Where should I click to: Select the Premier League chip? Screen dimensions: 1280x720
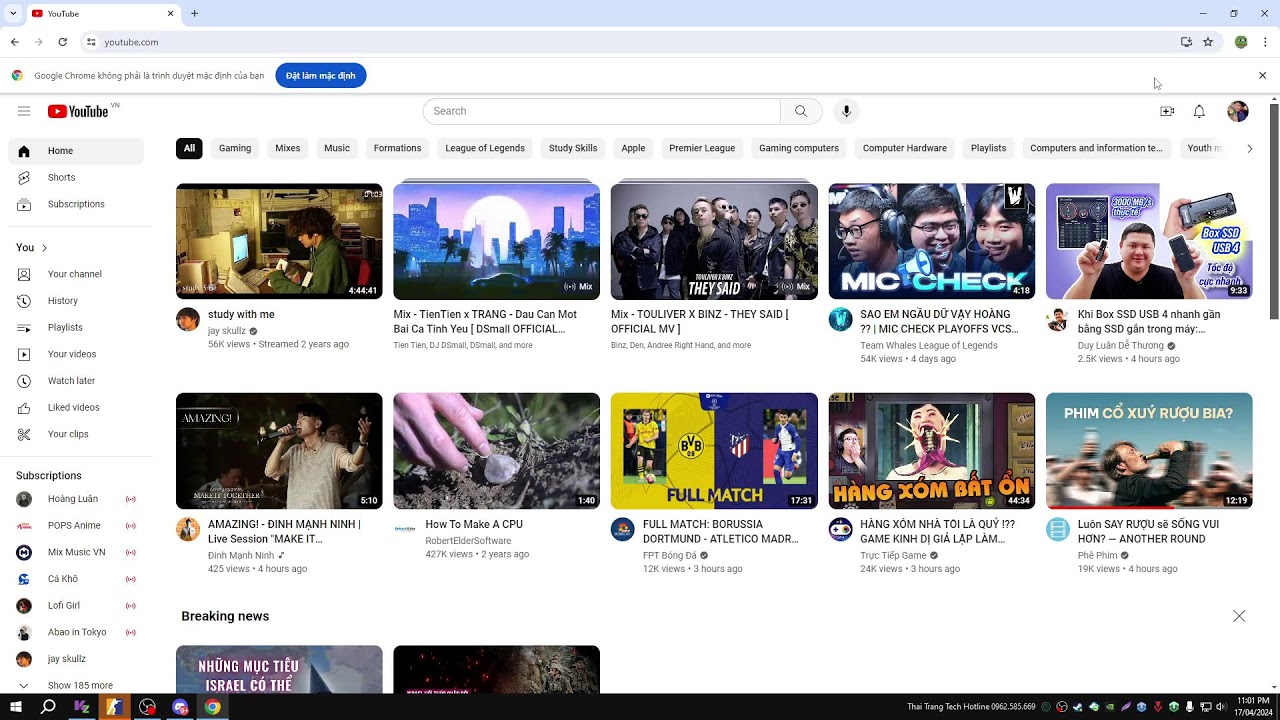pos(702,148)
